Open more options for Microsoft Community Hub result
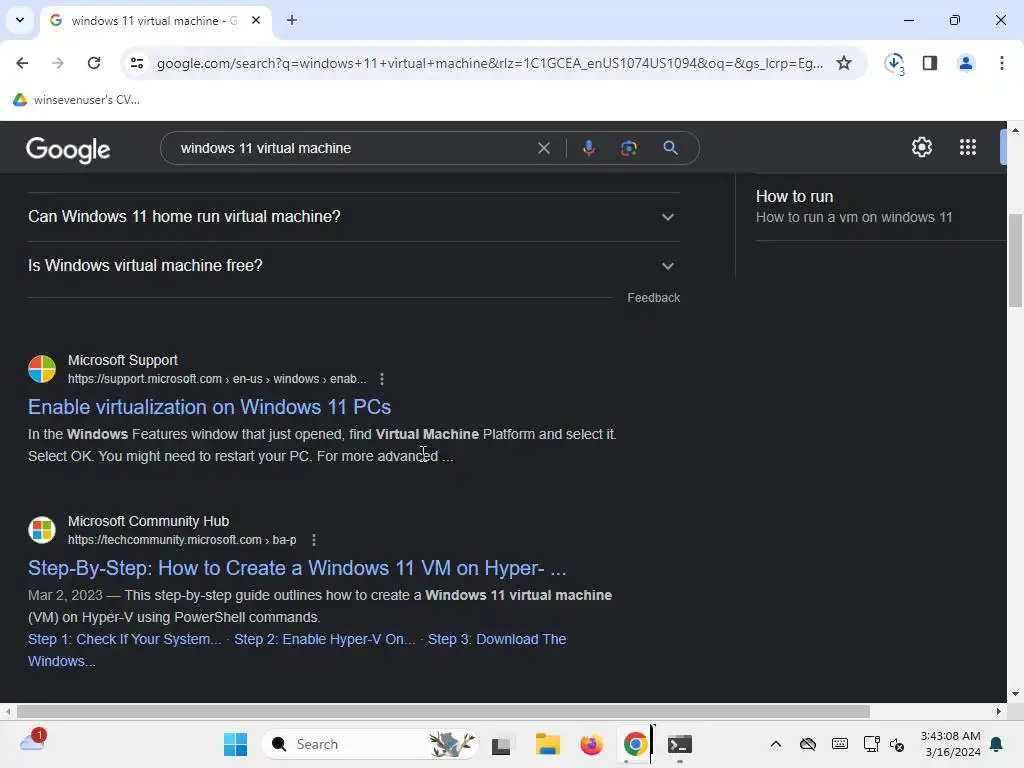Viewport: 1024px width, 768px height. [x=314, y=540]
